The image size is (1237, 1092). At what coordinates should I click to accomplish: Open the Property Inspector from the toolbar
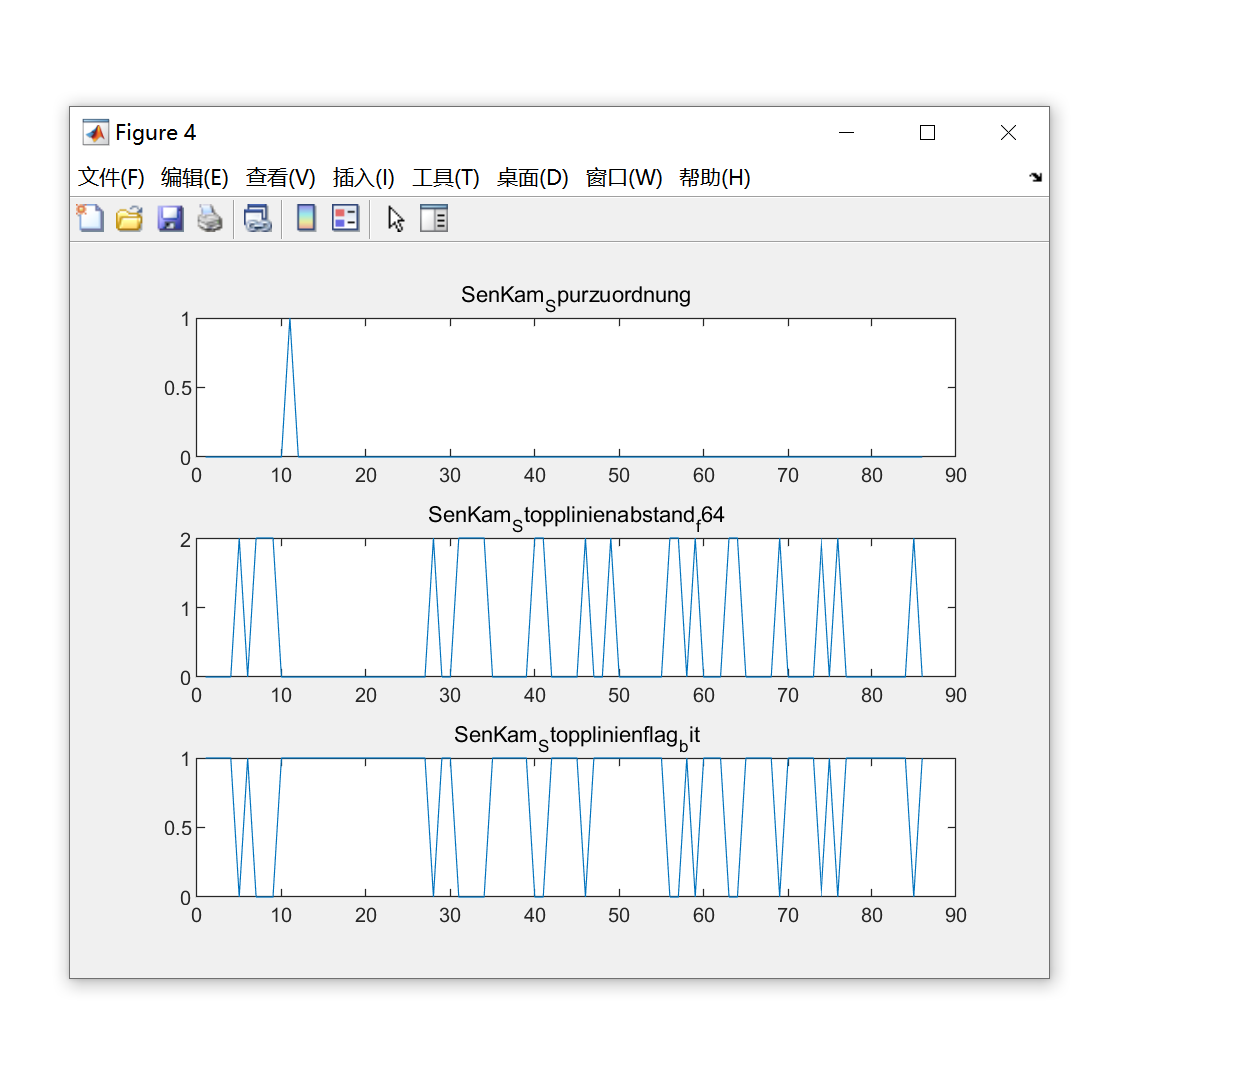[434, 218]
